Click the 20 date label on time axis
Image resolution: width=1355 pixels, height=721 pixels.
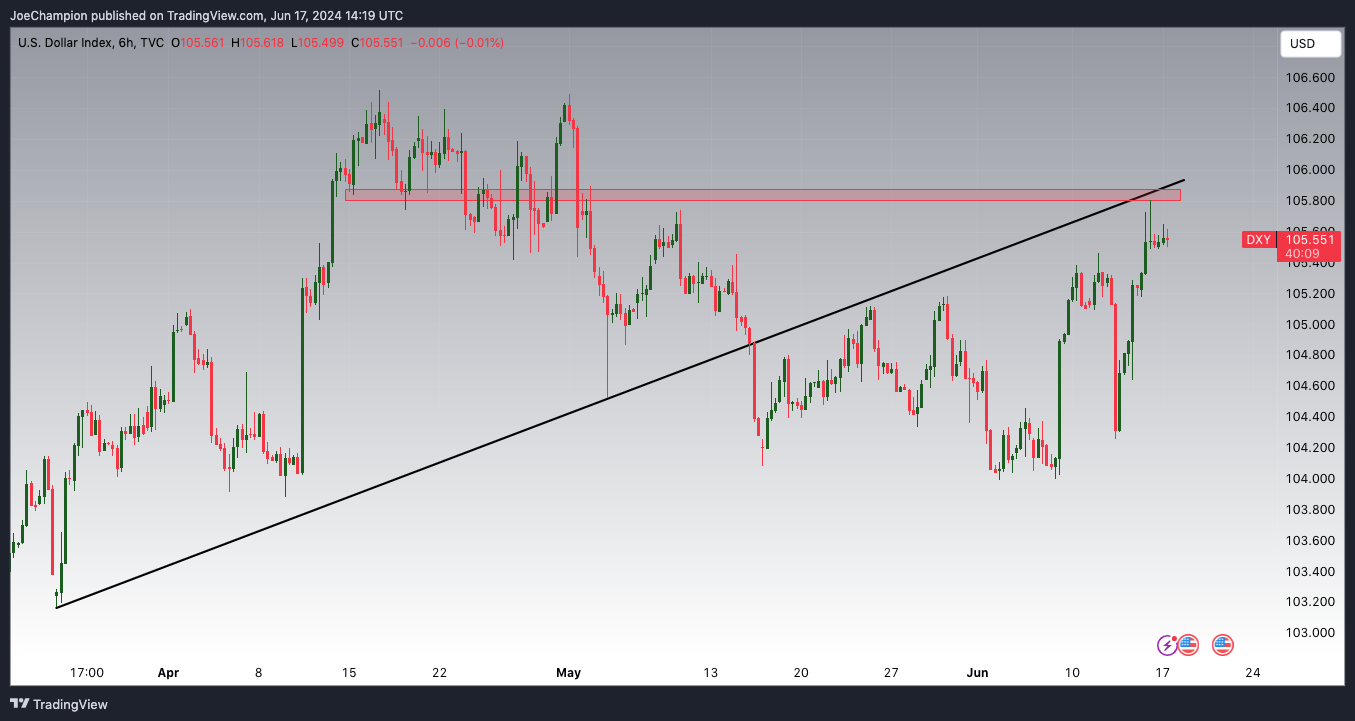[x=800, y=673]
